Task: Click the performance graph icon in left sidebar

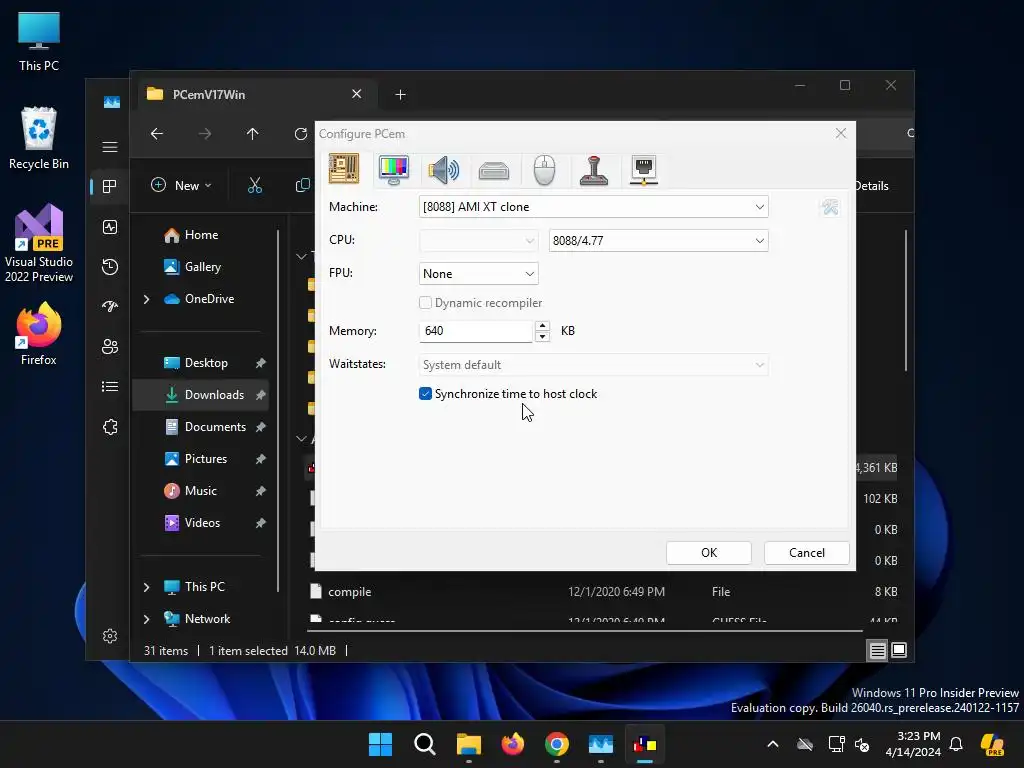Action: (110, 227)
